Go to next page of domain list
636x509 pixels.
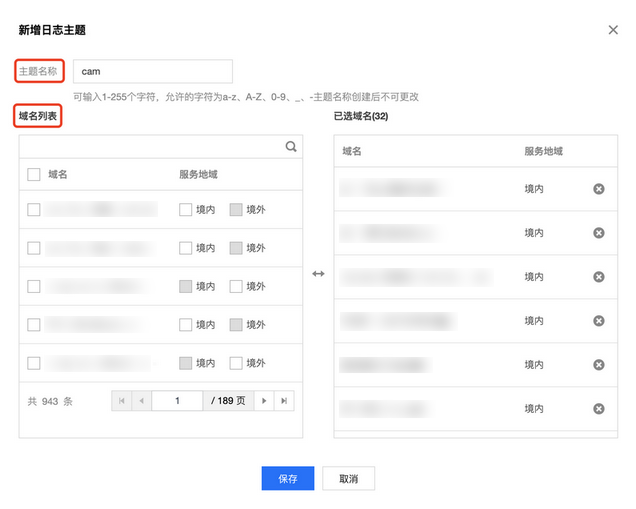tap(264, 401)
